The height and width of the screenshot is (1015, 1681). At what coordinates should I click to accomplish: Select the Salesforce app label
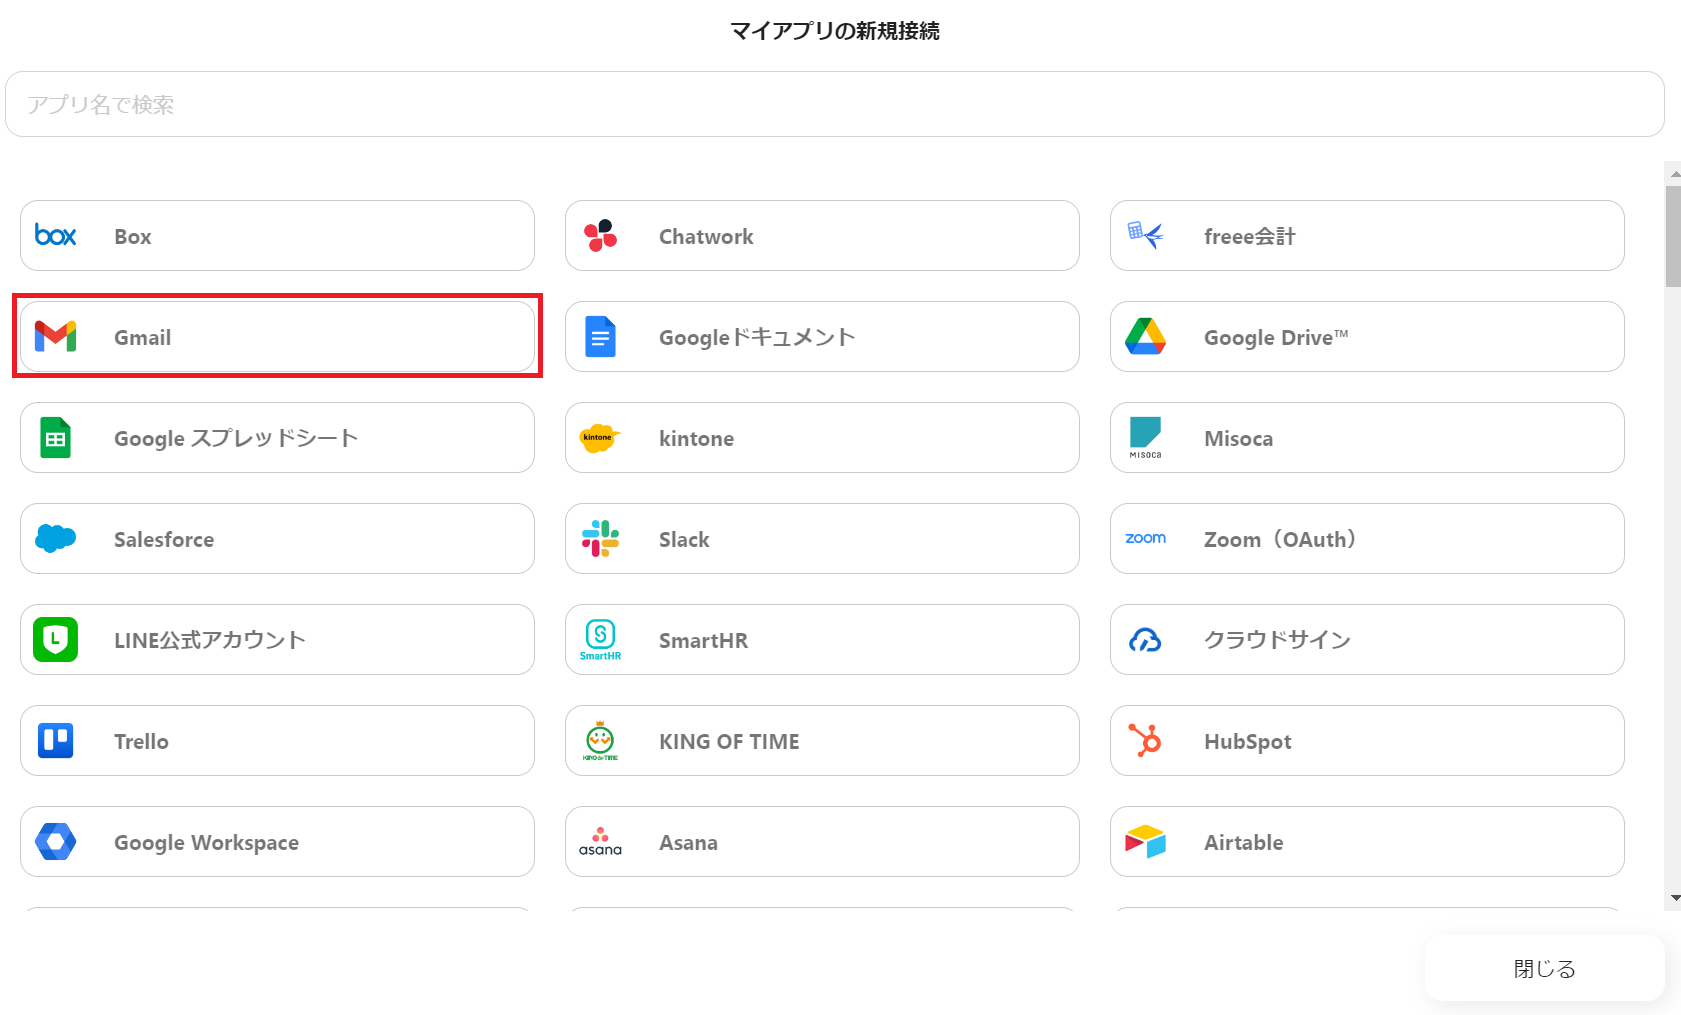coord(164,539)
